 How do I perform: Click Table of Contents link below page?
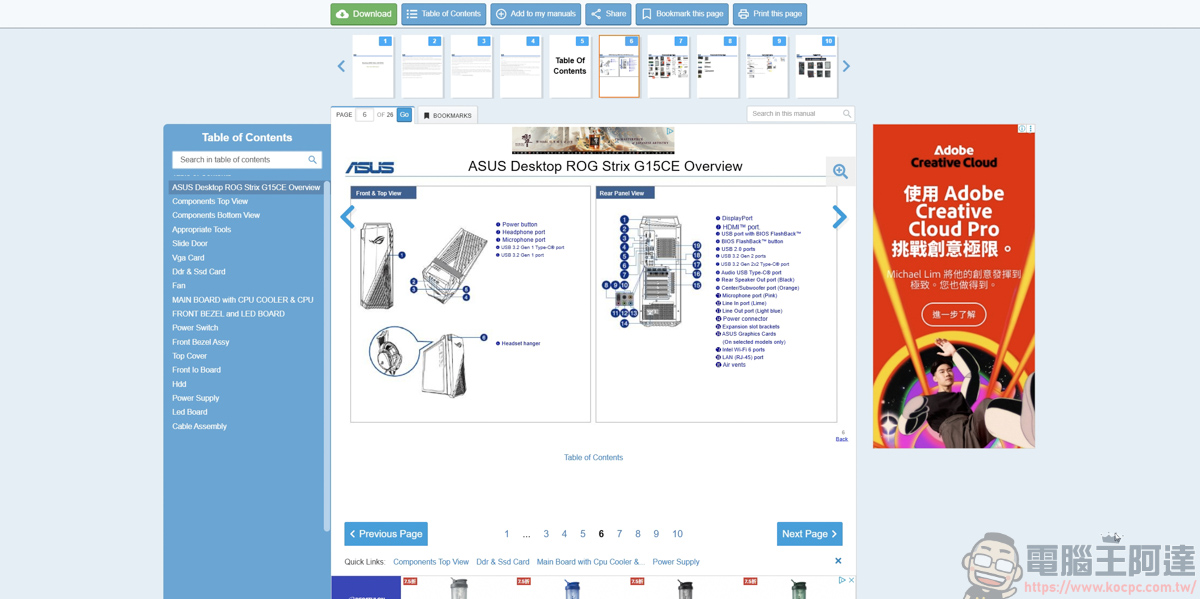(x=593, y=457)
